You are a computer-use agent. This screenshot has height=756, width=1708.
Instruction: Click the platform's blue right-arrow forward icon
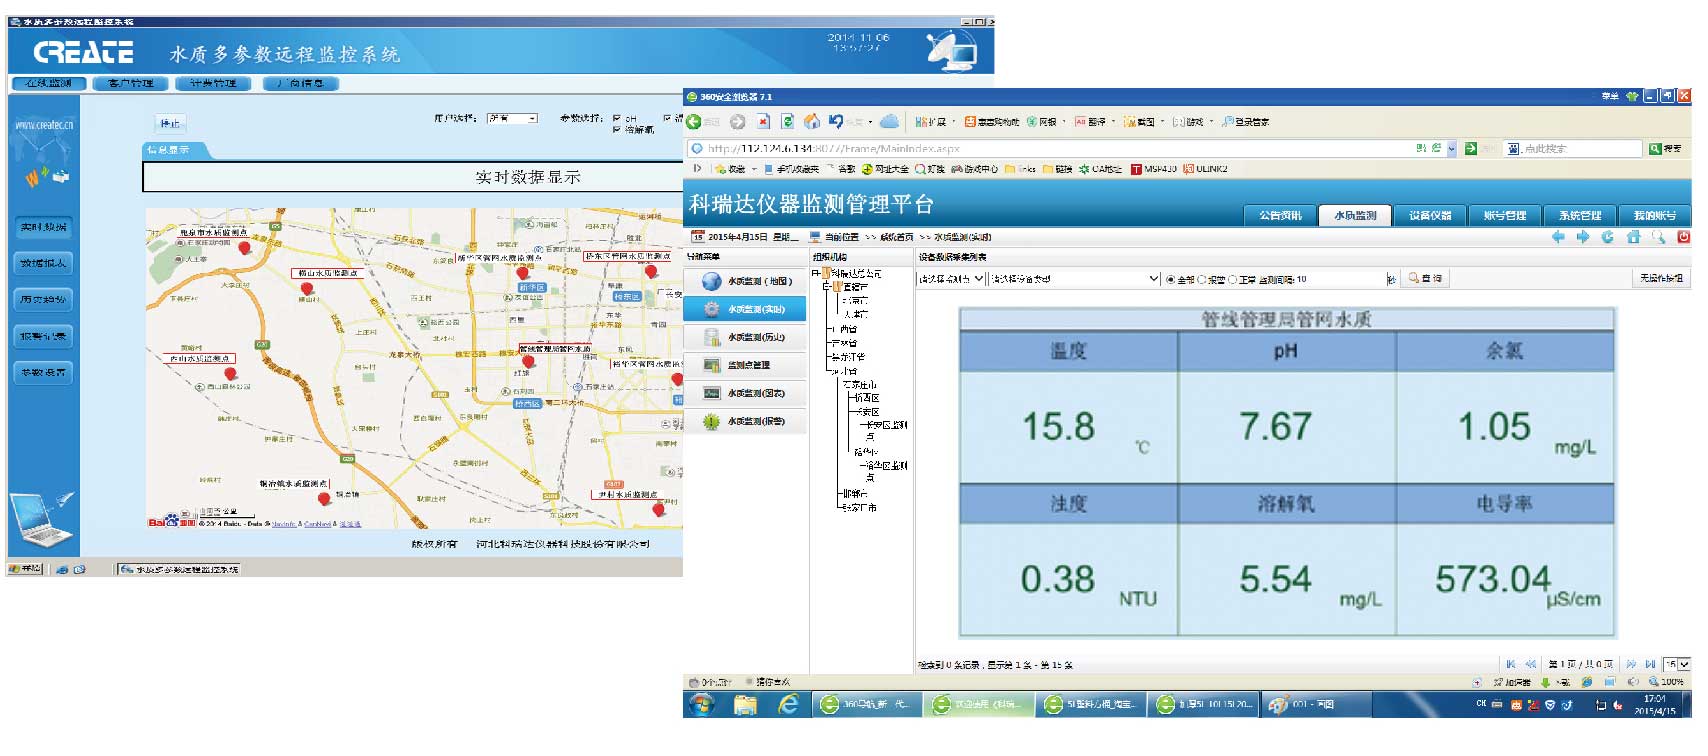[1582, 237]
